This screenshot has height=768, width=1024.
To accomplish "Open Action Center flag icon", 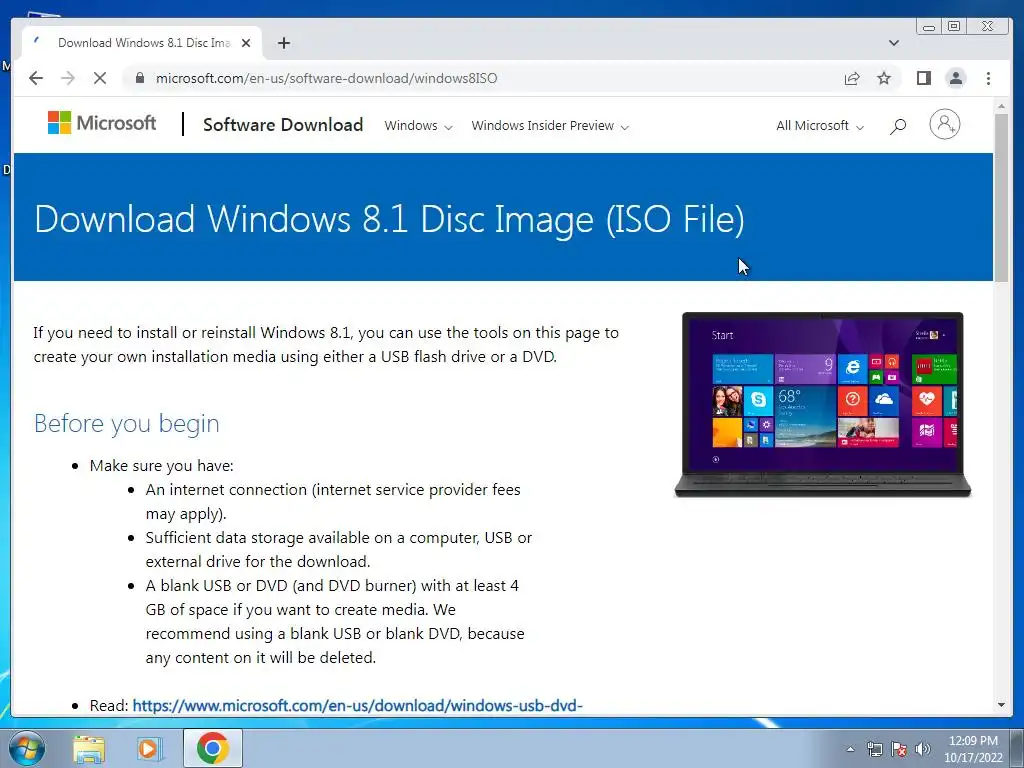I will pyautogui.click(x=899, y=749).
